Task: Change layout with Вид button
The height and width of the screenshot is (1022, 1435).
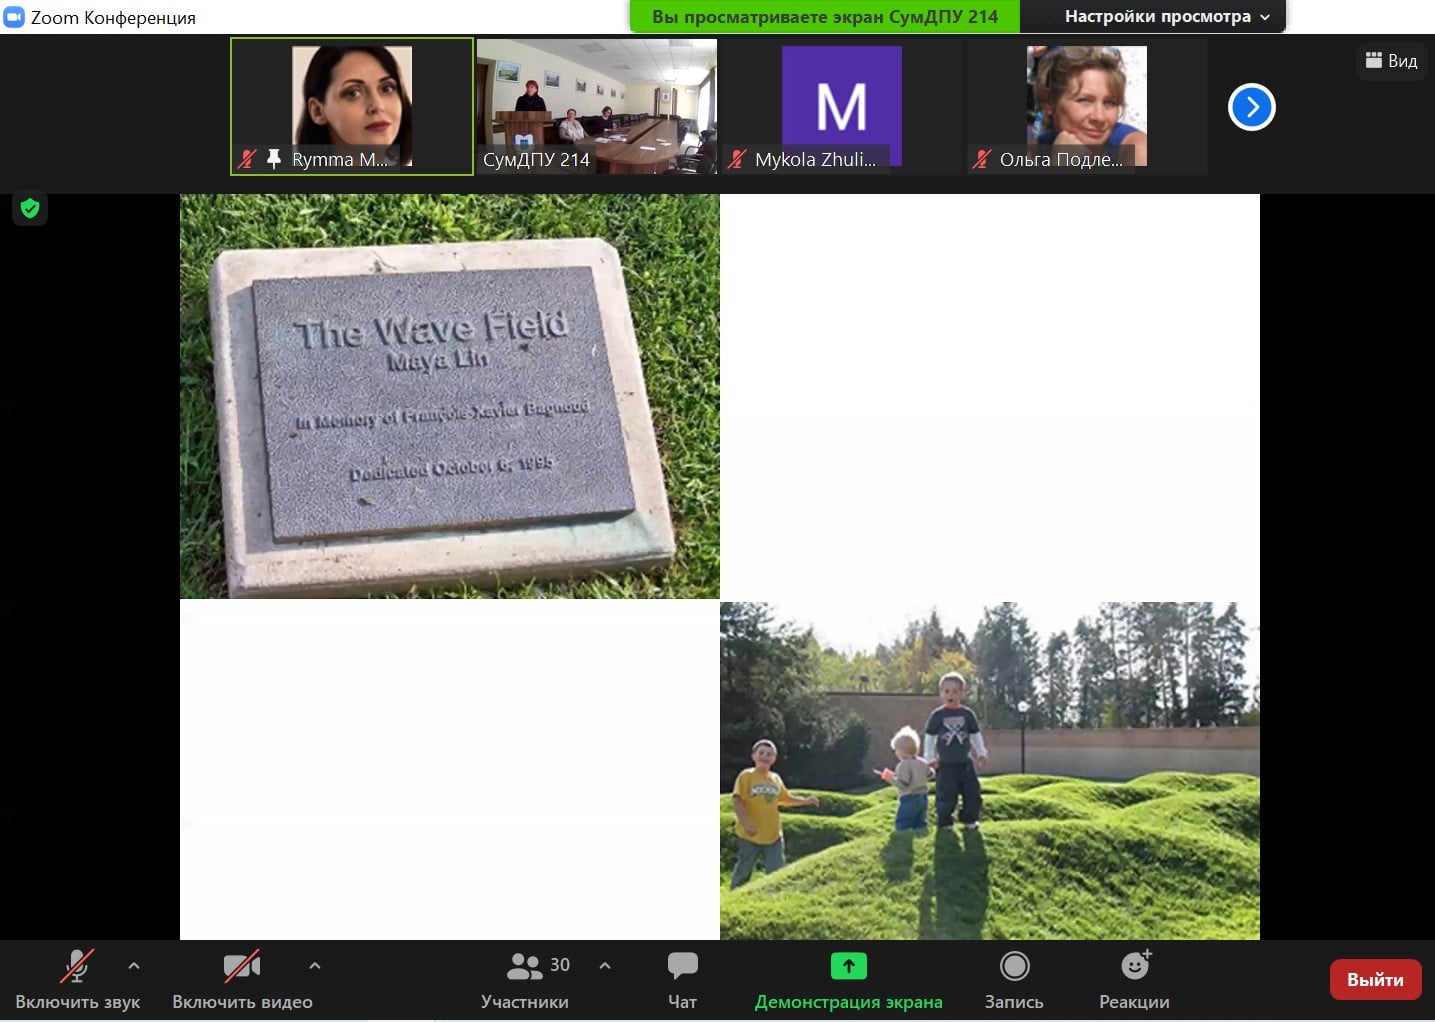Action: click(1391, 61)
